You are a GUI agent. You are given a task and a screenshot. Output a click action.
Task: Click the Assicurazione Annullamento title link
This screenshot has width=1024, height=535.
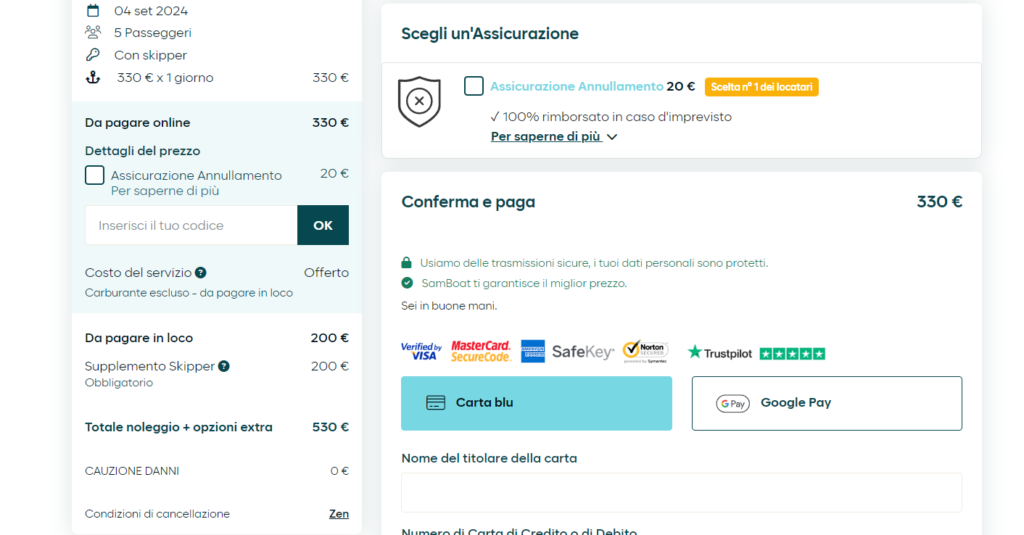tap(576, 87)
